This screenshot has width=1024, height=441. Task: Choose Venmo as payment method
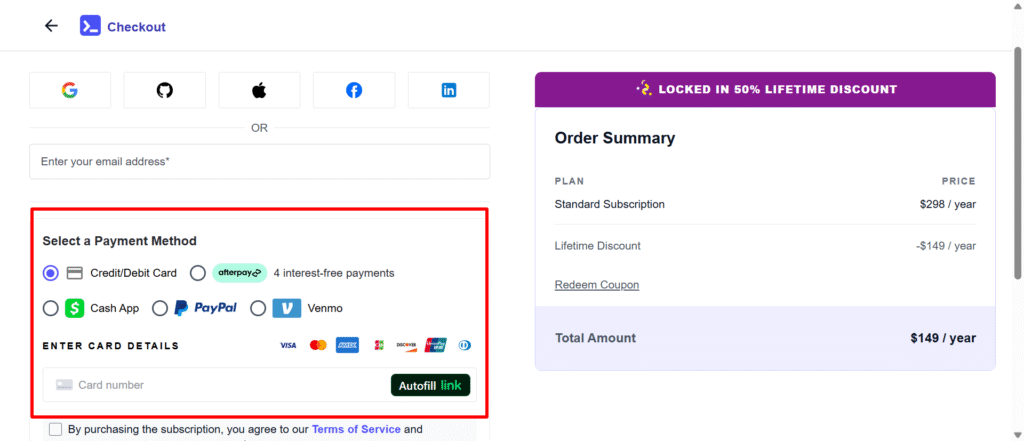[x=258, y=308]
